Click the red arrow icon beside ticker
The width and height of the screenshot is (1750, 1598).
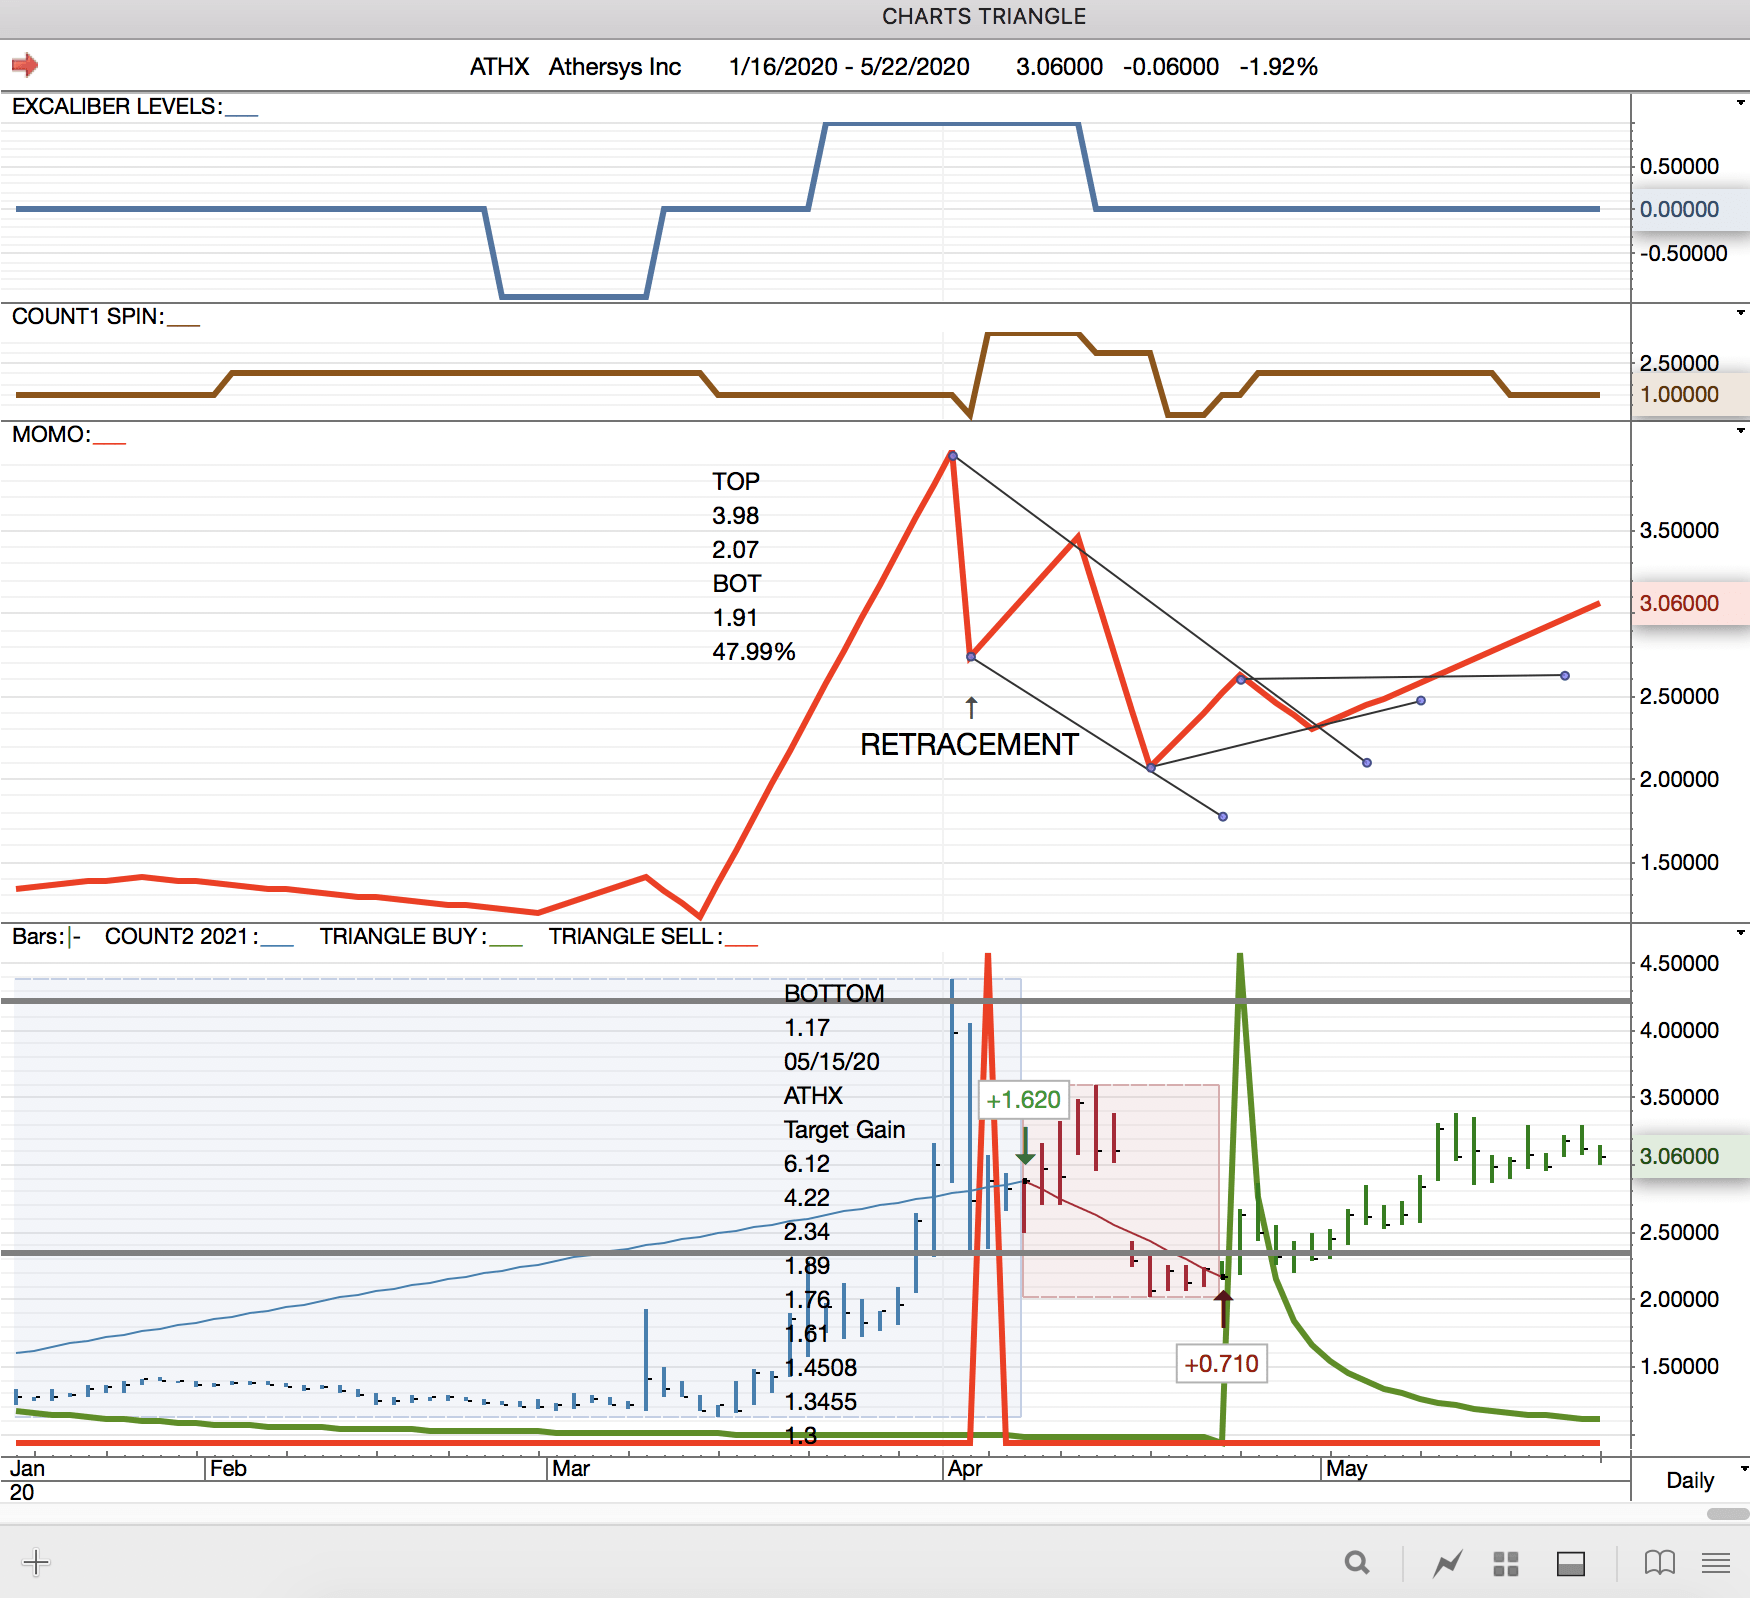[25, 66]
